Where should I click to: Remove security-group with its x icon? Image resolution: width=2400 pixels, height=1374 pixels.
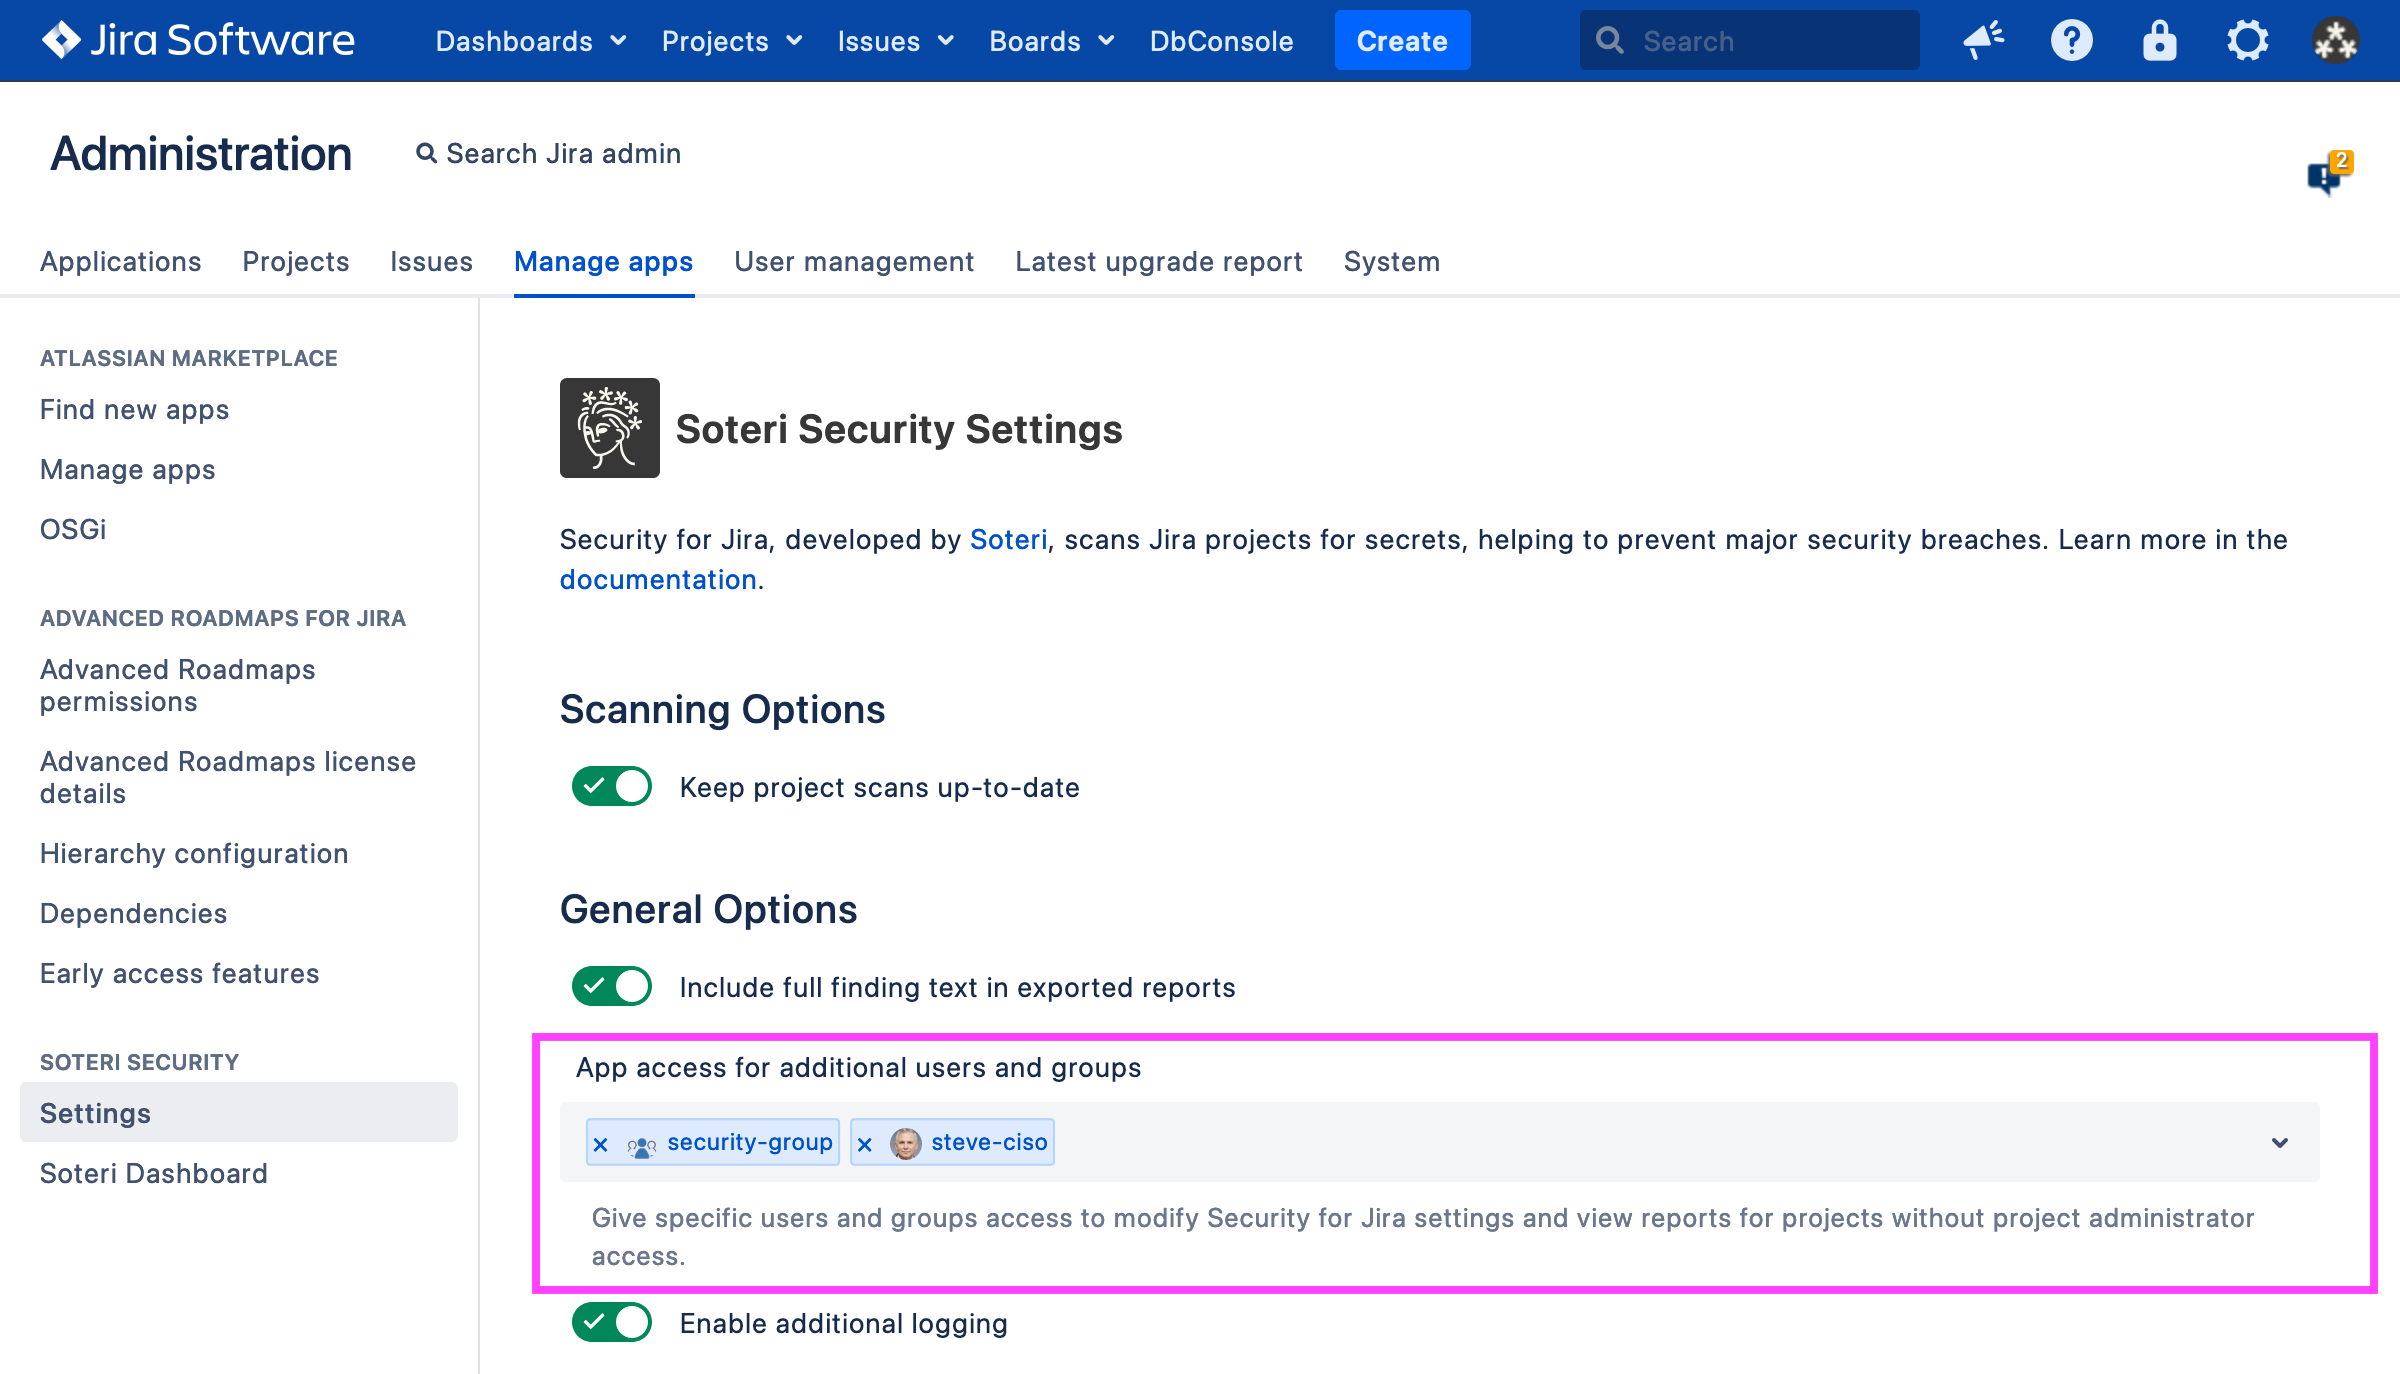[x=601, y=1144]
